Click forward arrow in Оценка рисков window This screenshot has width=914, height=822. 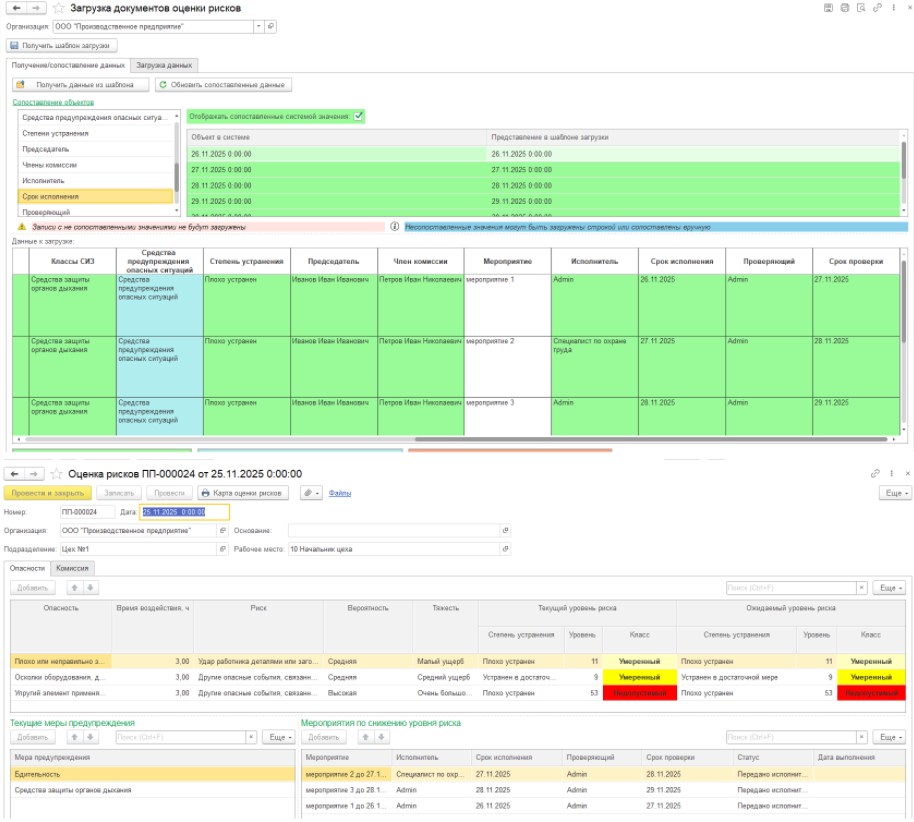[x=34, y=473]
